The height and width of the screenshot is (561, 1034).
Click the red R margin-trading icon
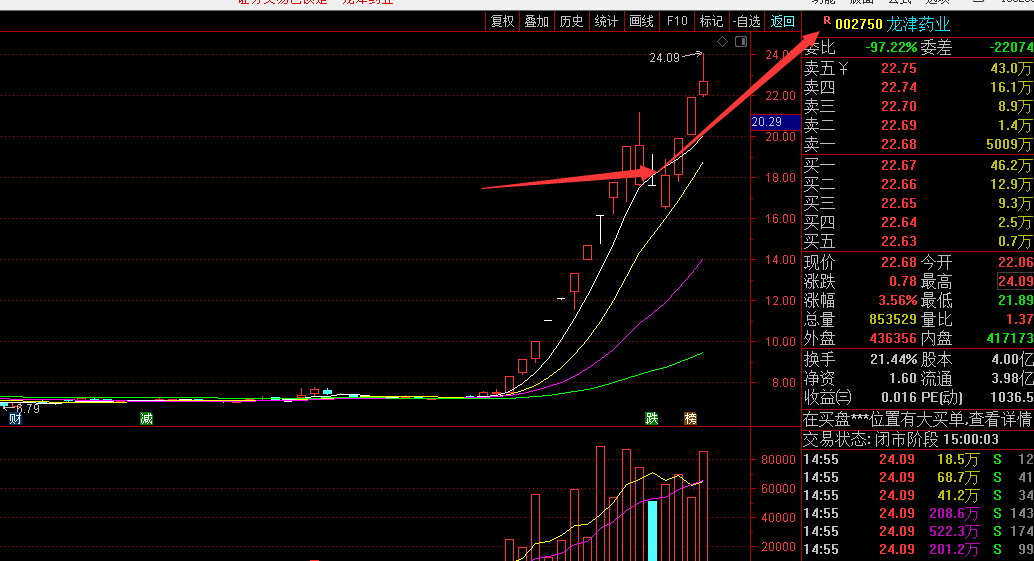tap(825, 22)
